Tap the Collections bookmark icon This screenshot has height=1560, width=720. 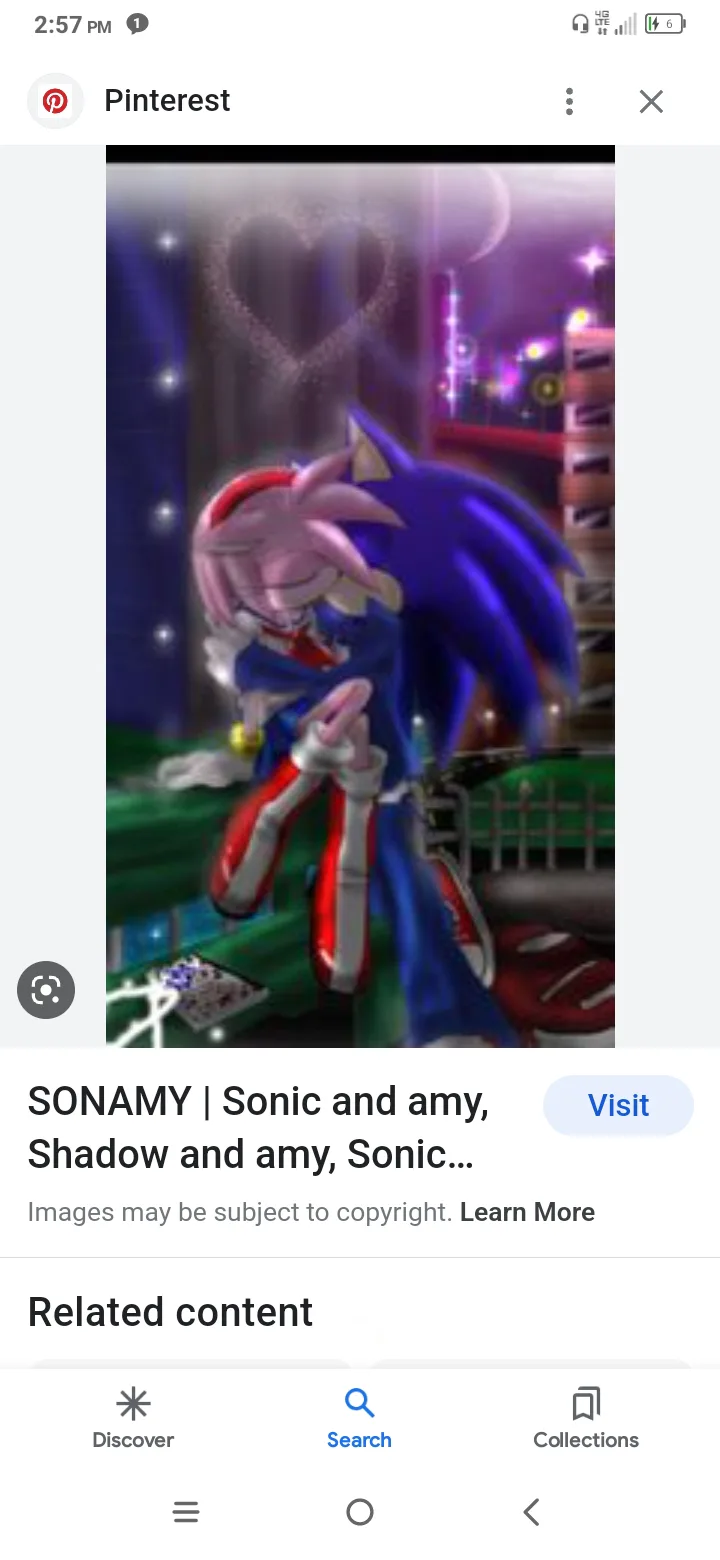click(x=586, y=1404)
